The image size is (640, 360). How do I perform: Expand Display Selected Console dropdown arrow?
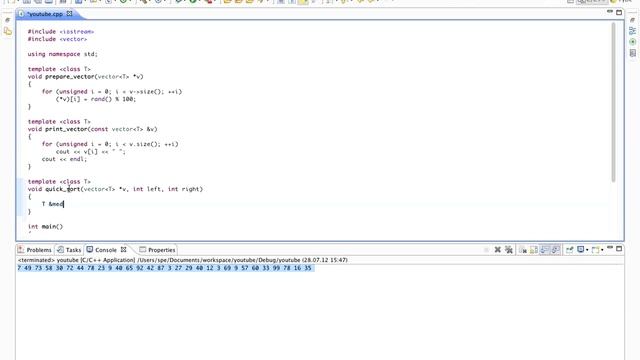click(x=587, y=250)
